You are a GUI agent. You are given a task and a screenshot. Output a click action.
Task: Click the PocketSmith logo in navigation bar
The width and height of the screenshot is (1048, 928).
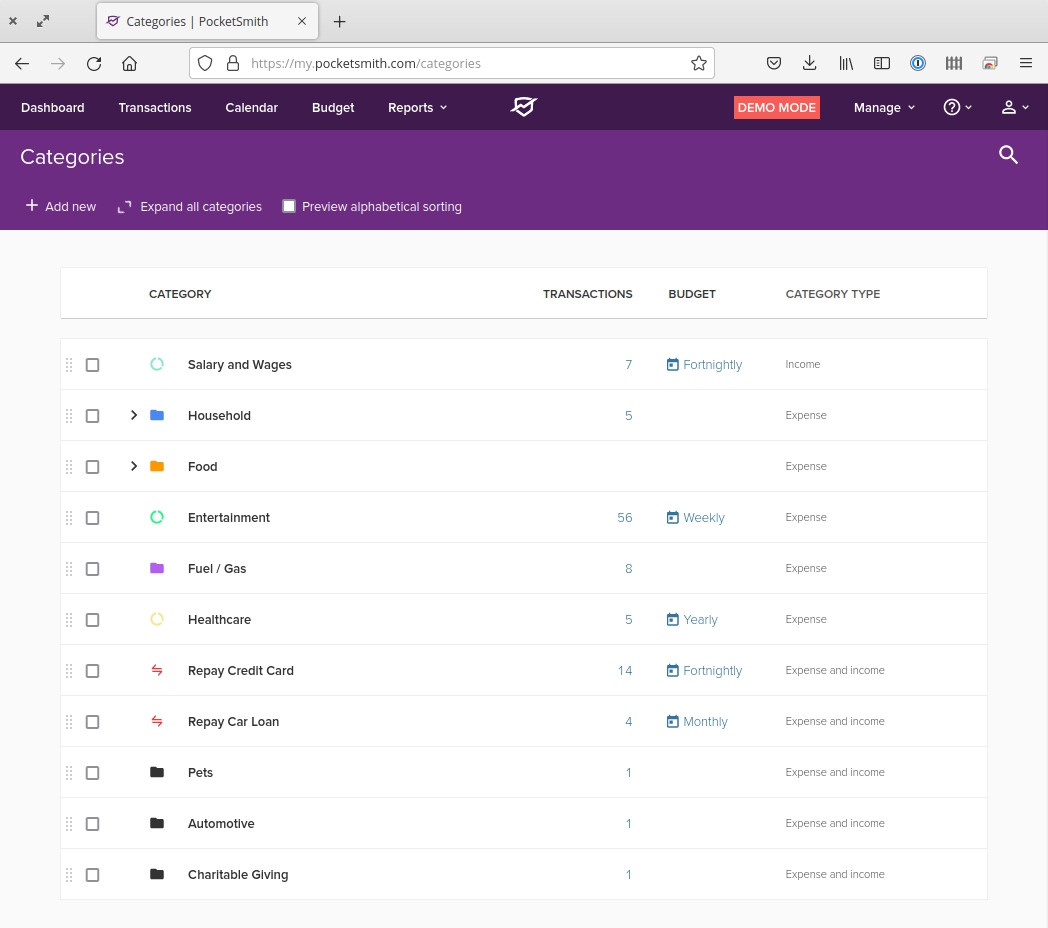coord(524,107)
